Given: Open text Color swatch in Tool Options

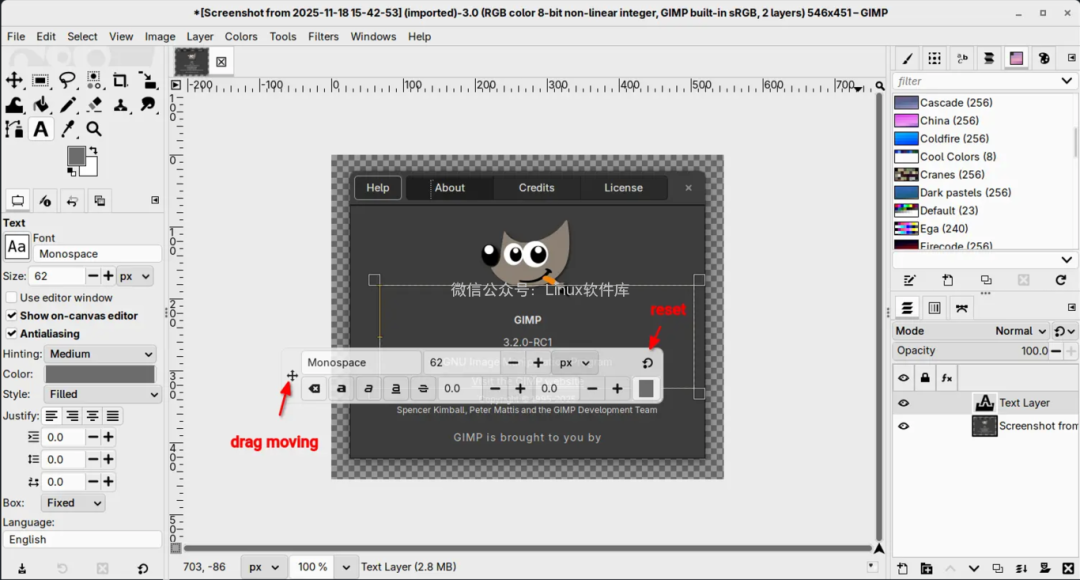Looking at the screenshot, I should pyautogui.click(x=101, y=374).
